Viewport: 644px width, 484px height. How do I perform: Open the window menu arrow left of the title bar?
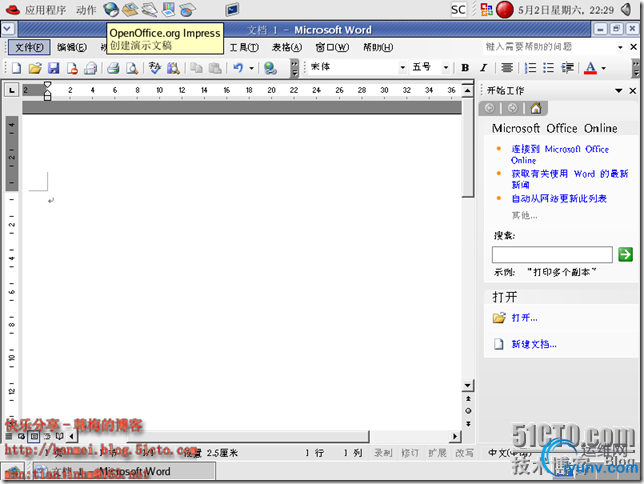coord(8,29)
